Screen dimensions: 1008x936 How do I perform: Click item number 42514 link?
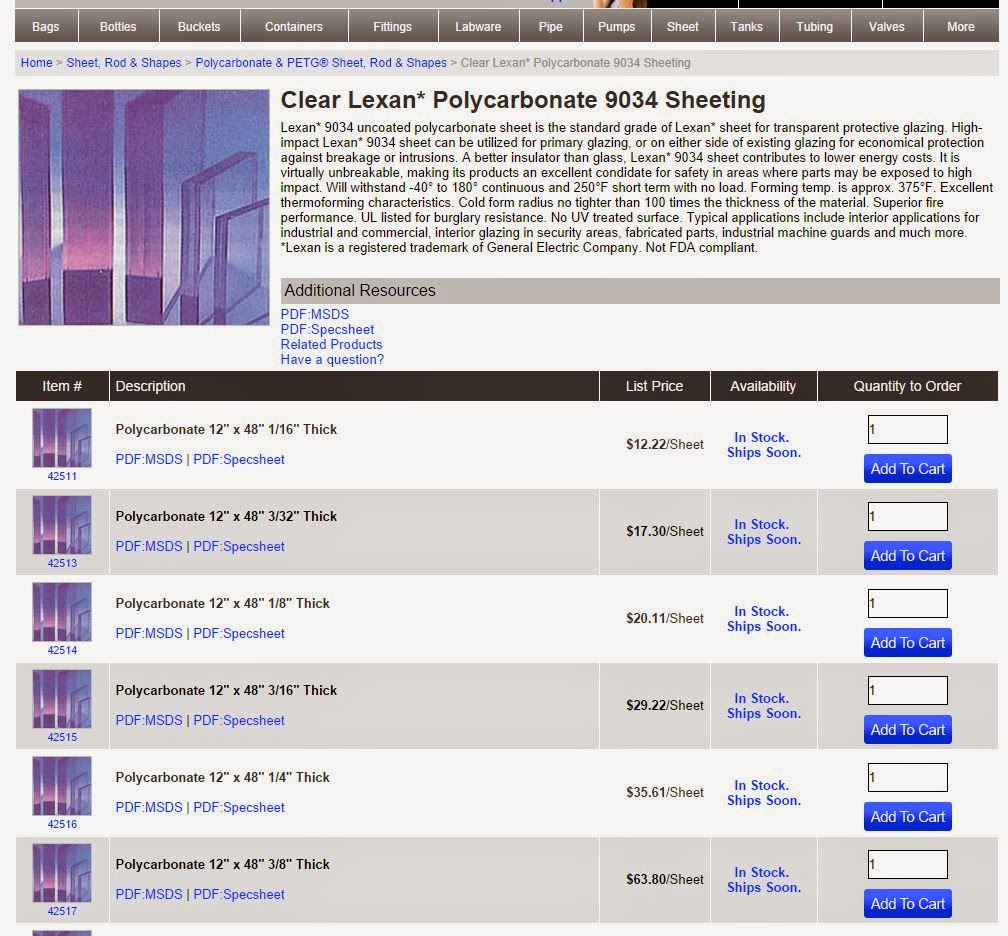click(x=62, y=650)
